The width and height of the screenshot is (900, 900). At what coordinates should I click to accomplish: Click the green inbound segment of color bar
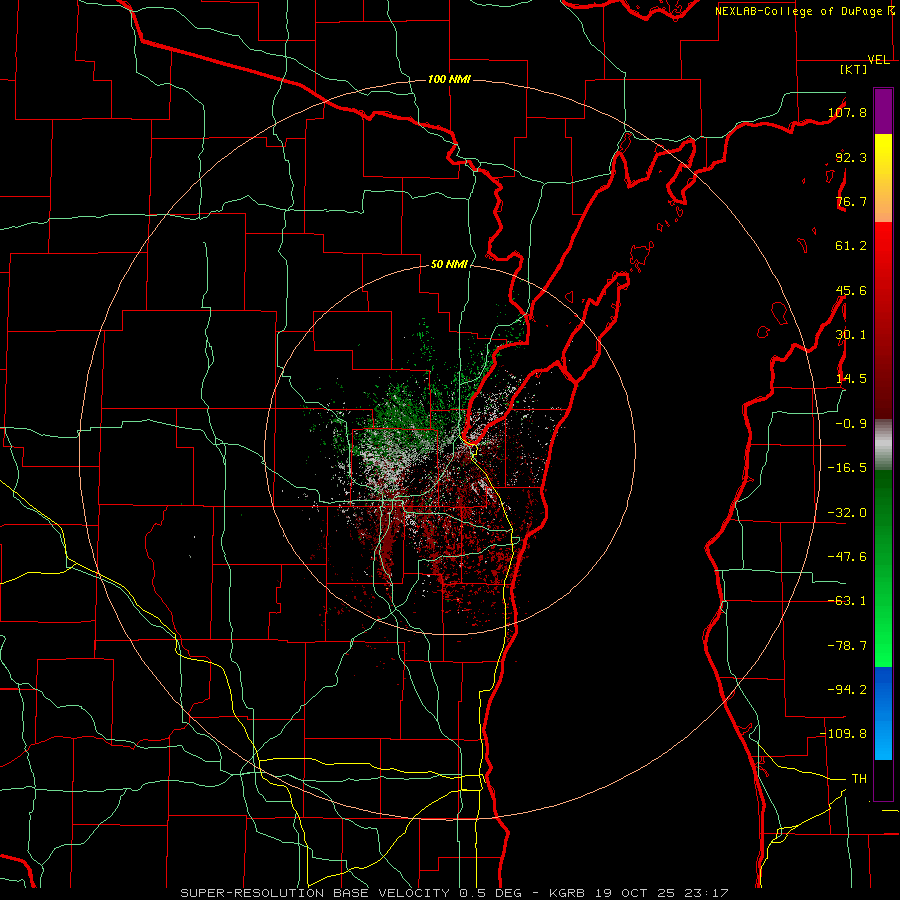(883, 568)
